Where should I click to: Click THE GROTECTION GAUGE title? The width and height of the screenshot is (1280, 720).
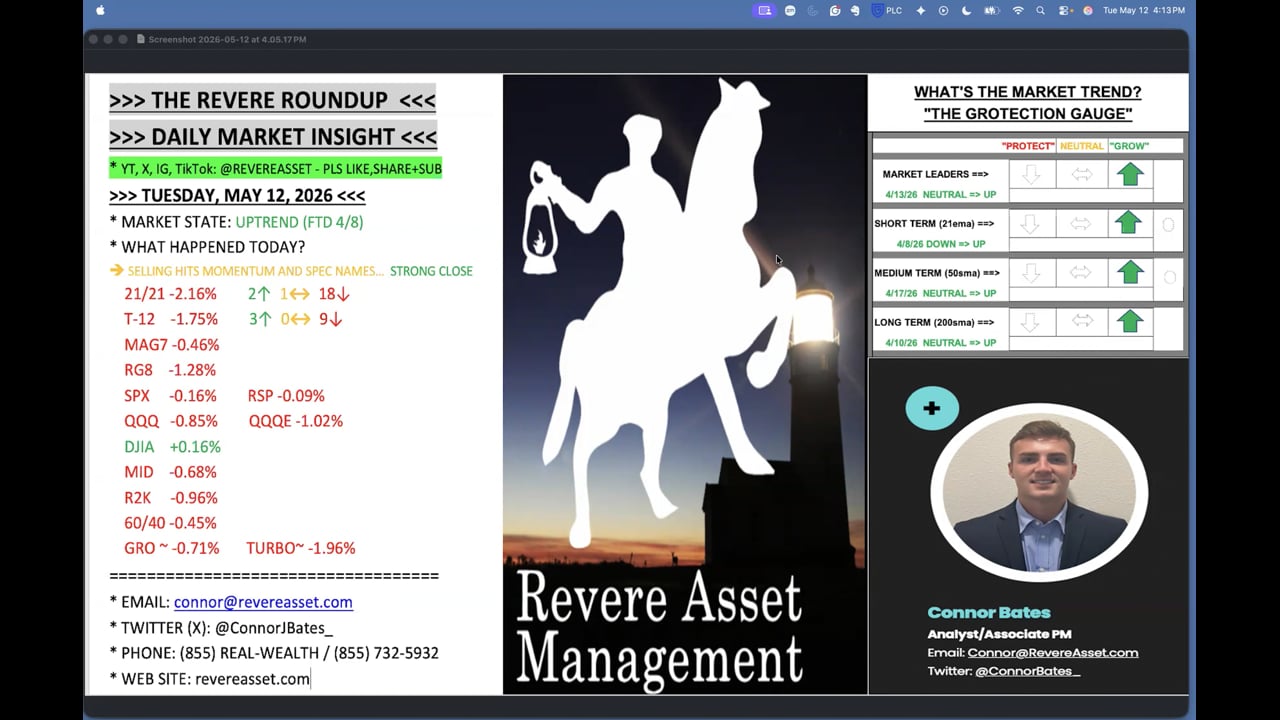click(1028, 114)
